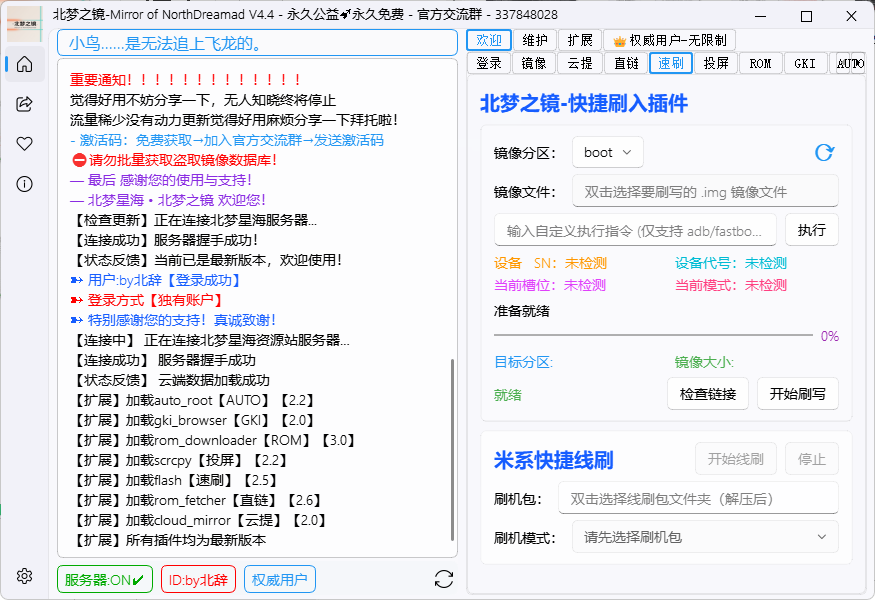This screenshot has width=875, height=600.
Task: Click the refresh icon below log panel
Action: point(444,579)
